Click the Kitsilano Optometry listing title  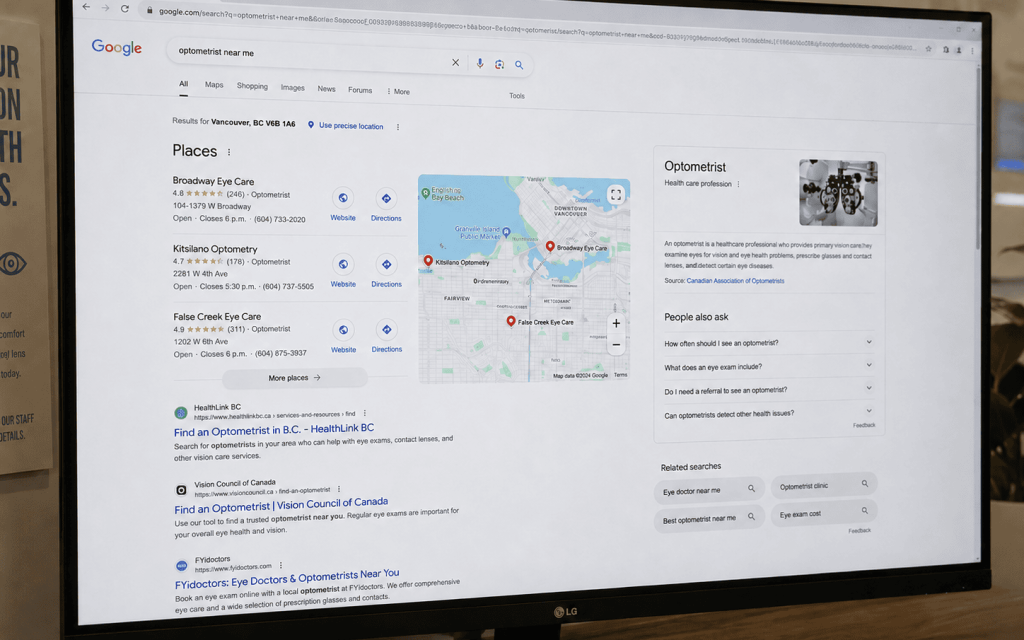point(215,249)
